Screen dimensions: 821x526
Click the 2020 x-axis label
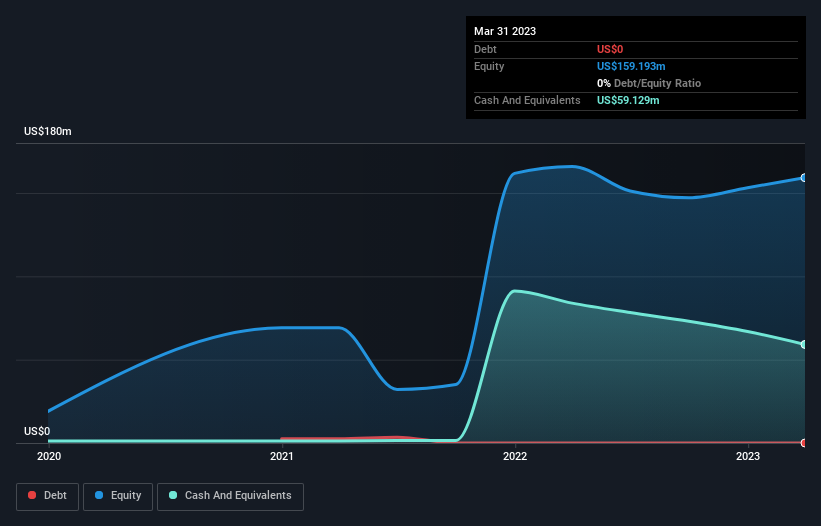point(49,456)
